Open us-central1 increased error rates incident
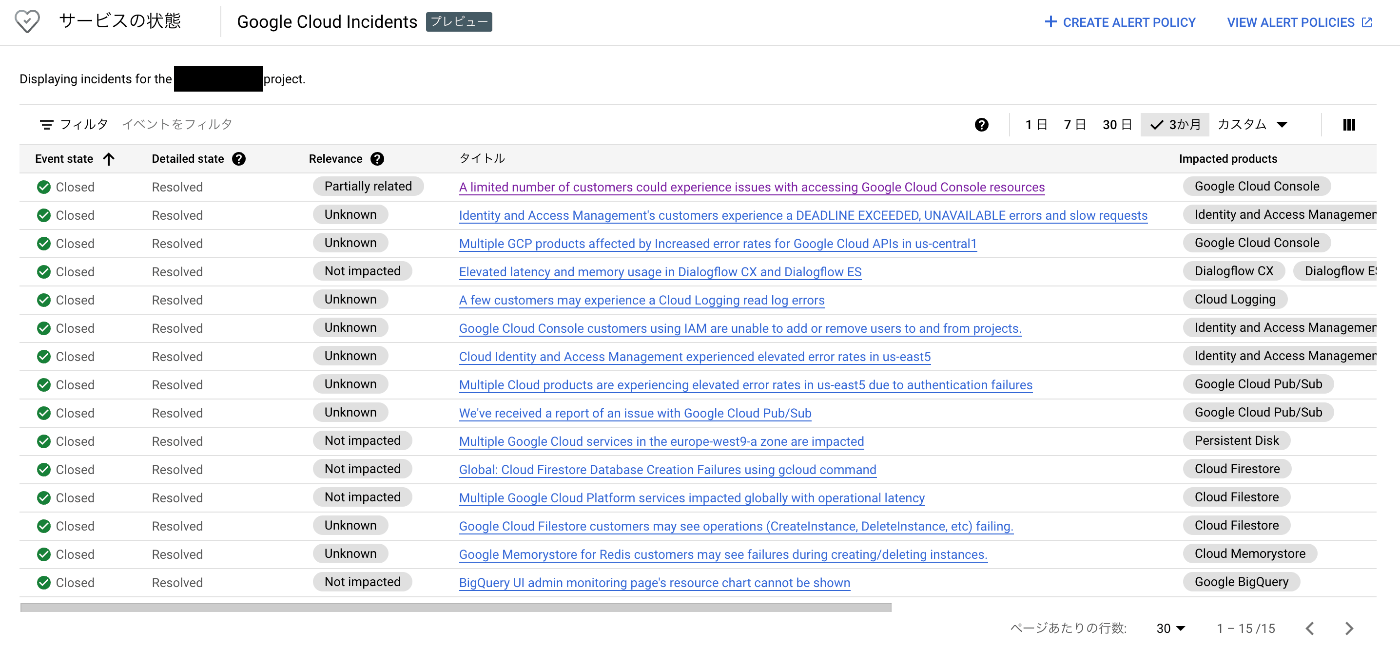The image size is (1400, 647). [x=718, y=244]
